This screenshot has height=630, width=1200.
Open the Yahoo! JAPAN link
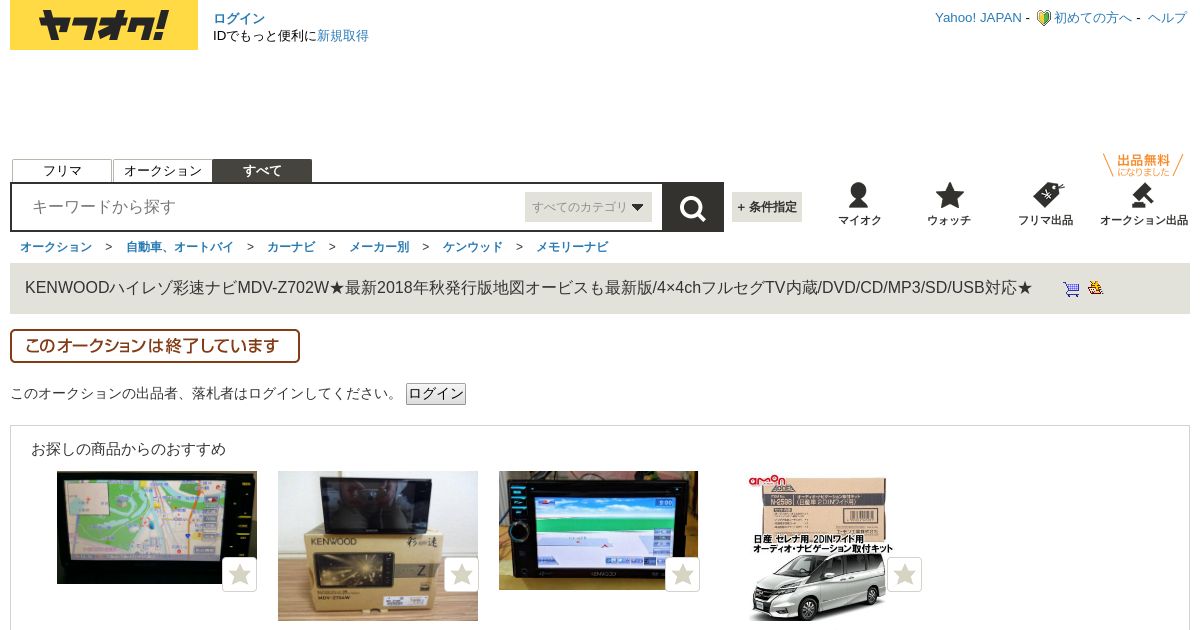tap(978, 18)
